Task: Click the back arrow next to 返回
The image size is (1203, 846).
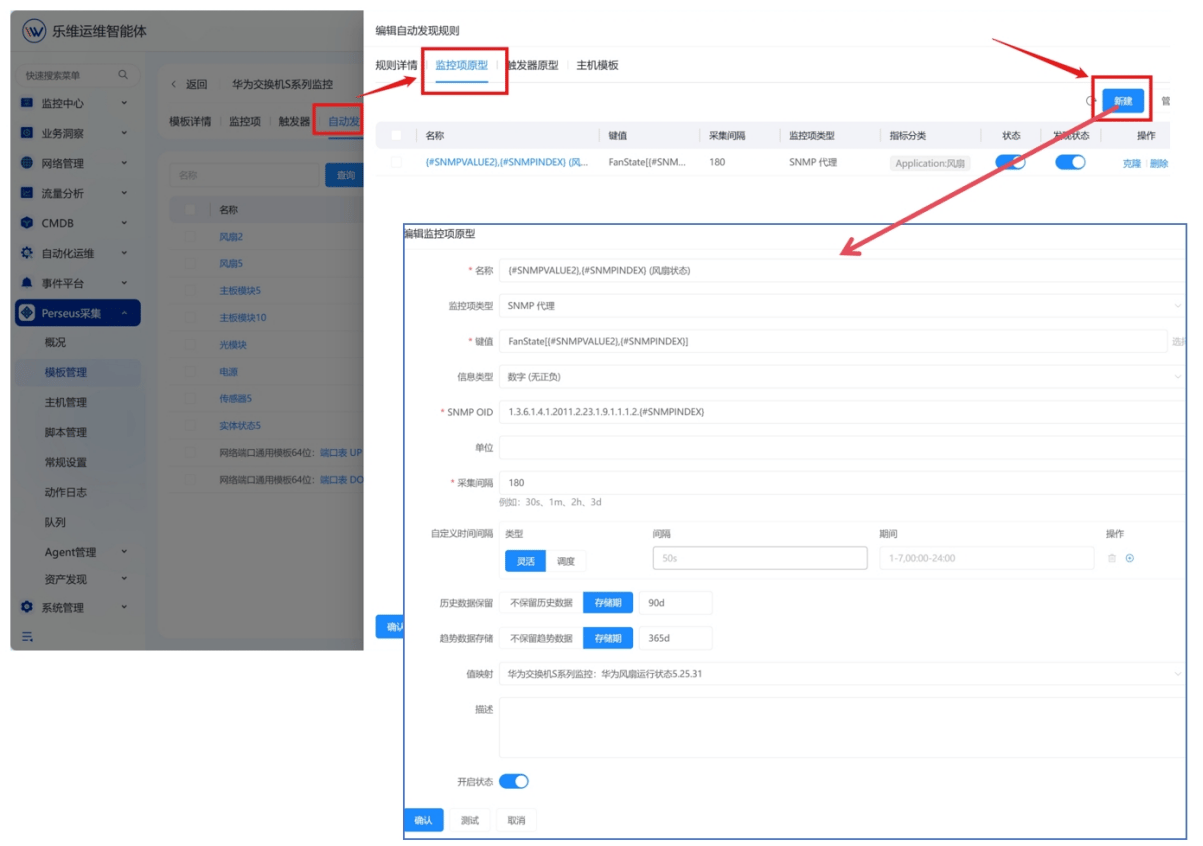Action: pos(174,85)
